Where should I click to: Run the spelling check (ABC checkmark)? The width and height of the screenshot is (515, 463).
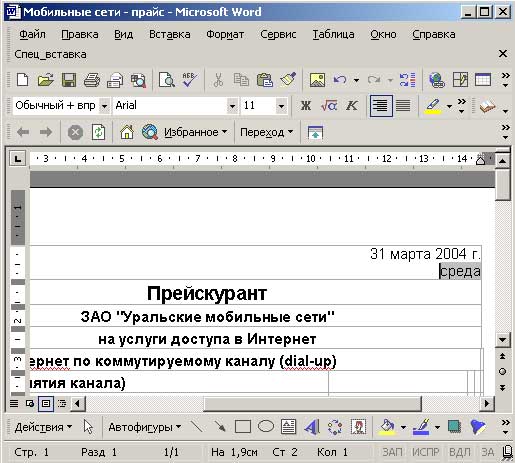tap(190, 80)
